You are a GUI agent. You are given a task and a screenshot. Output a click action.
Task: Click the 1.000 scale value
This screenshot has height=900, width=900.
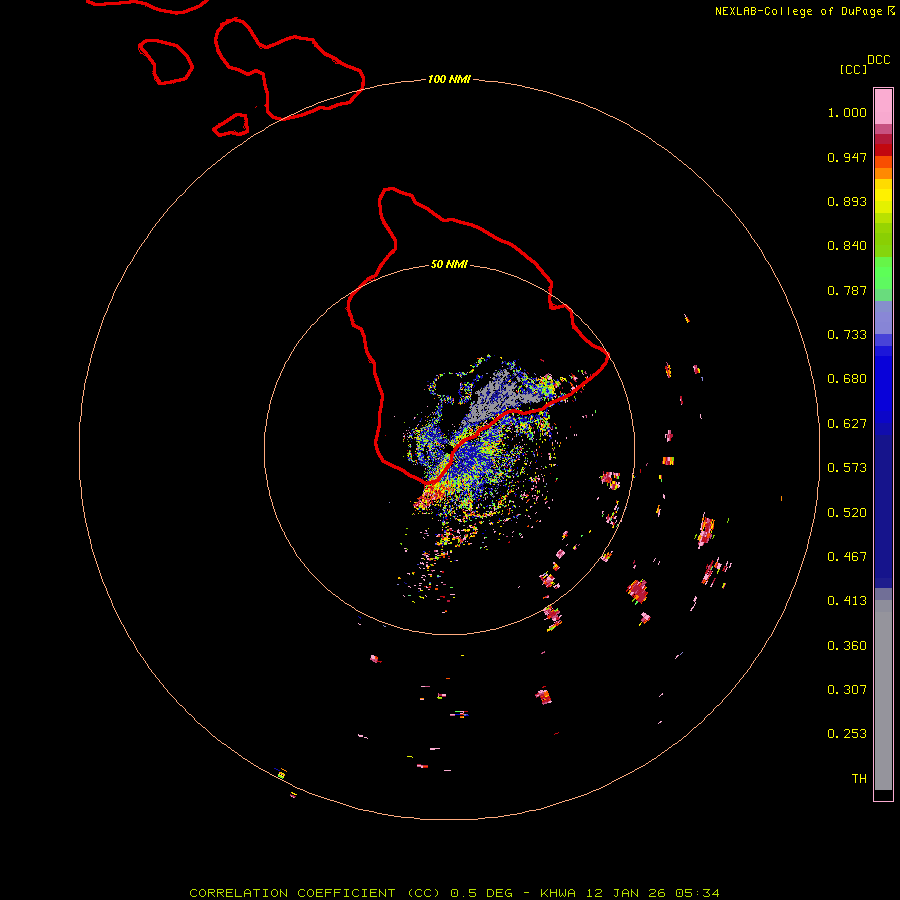click(x=847, y=112)
